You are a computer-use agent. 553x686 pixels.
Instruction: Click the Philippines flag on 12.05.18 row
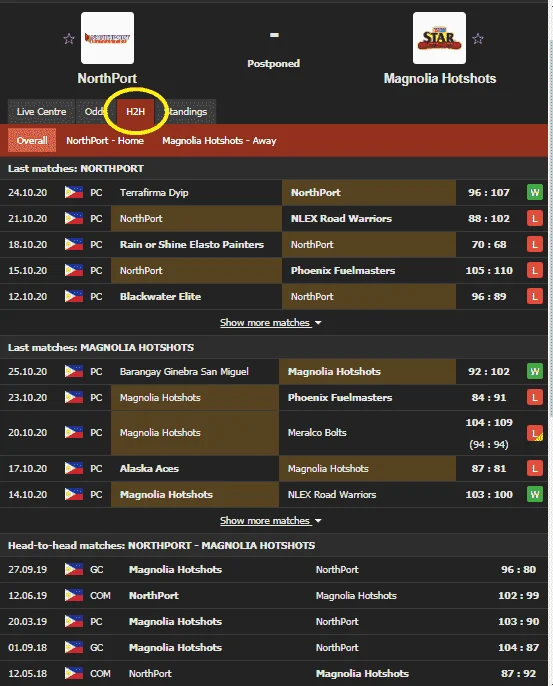[74, 673]
